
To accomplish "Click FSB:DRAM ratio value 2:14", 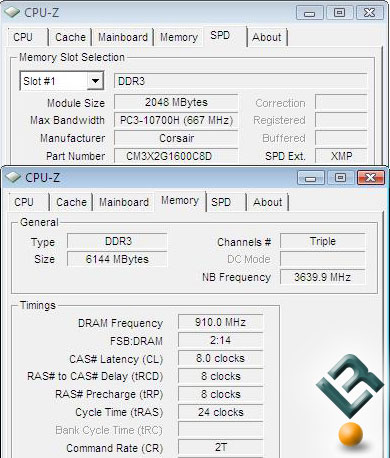I will pos(220,340).
